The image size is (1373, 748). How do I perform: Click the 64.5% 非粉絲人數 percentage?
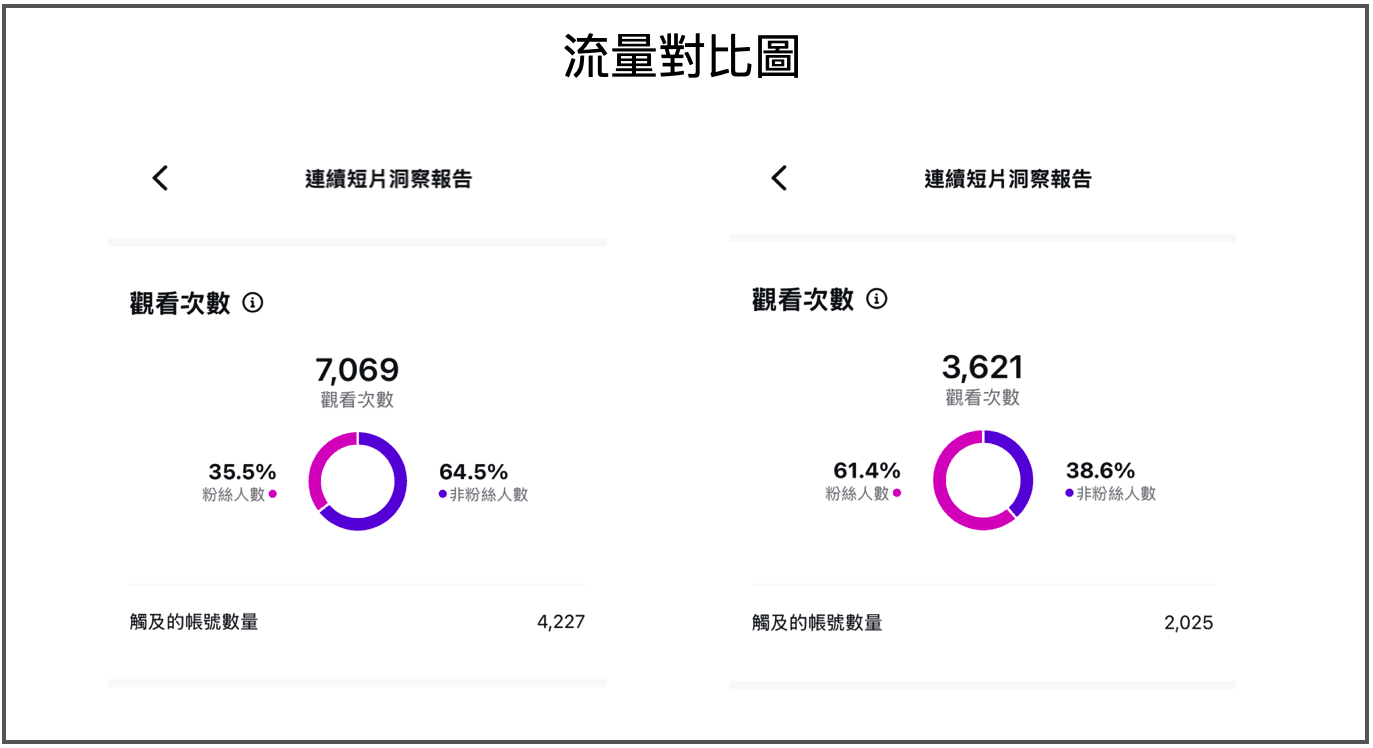473,472
